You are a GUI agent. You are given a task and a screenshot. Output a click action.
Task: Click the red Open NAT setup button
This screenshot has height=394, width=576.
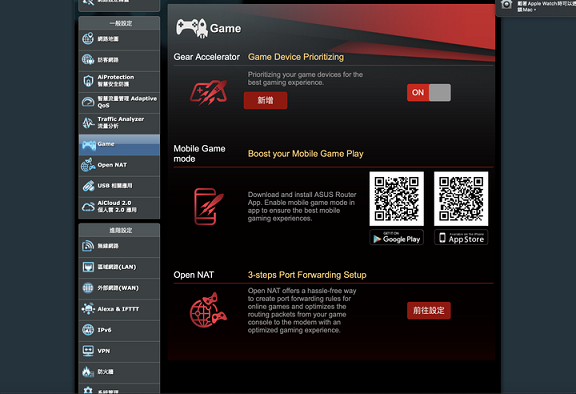click(x=428, y=311)
